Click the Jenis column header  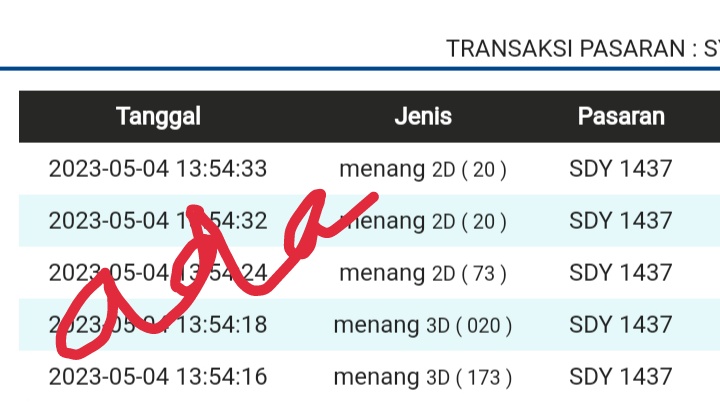pos(423,116)
